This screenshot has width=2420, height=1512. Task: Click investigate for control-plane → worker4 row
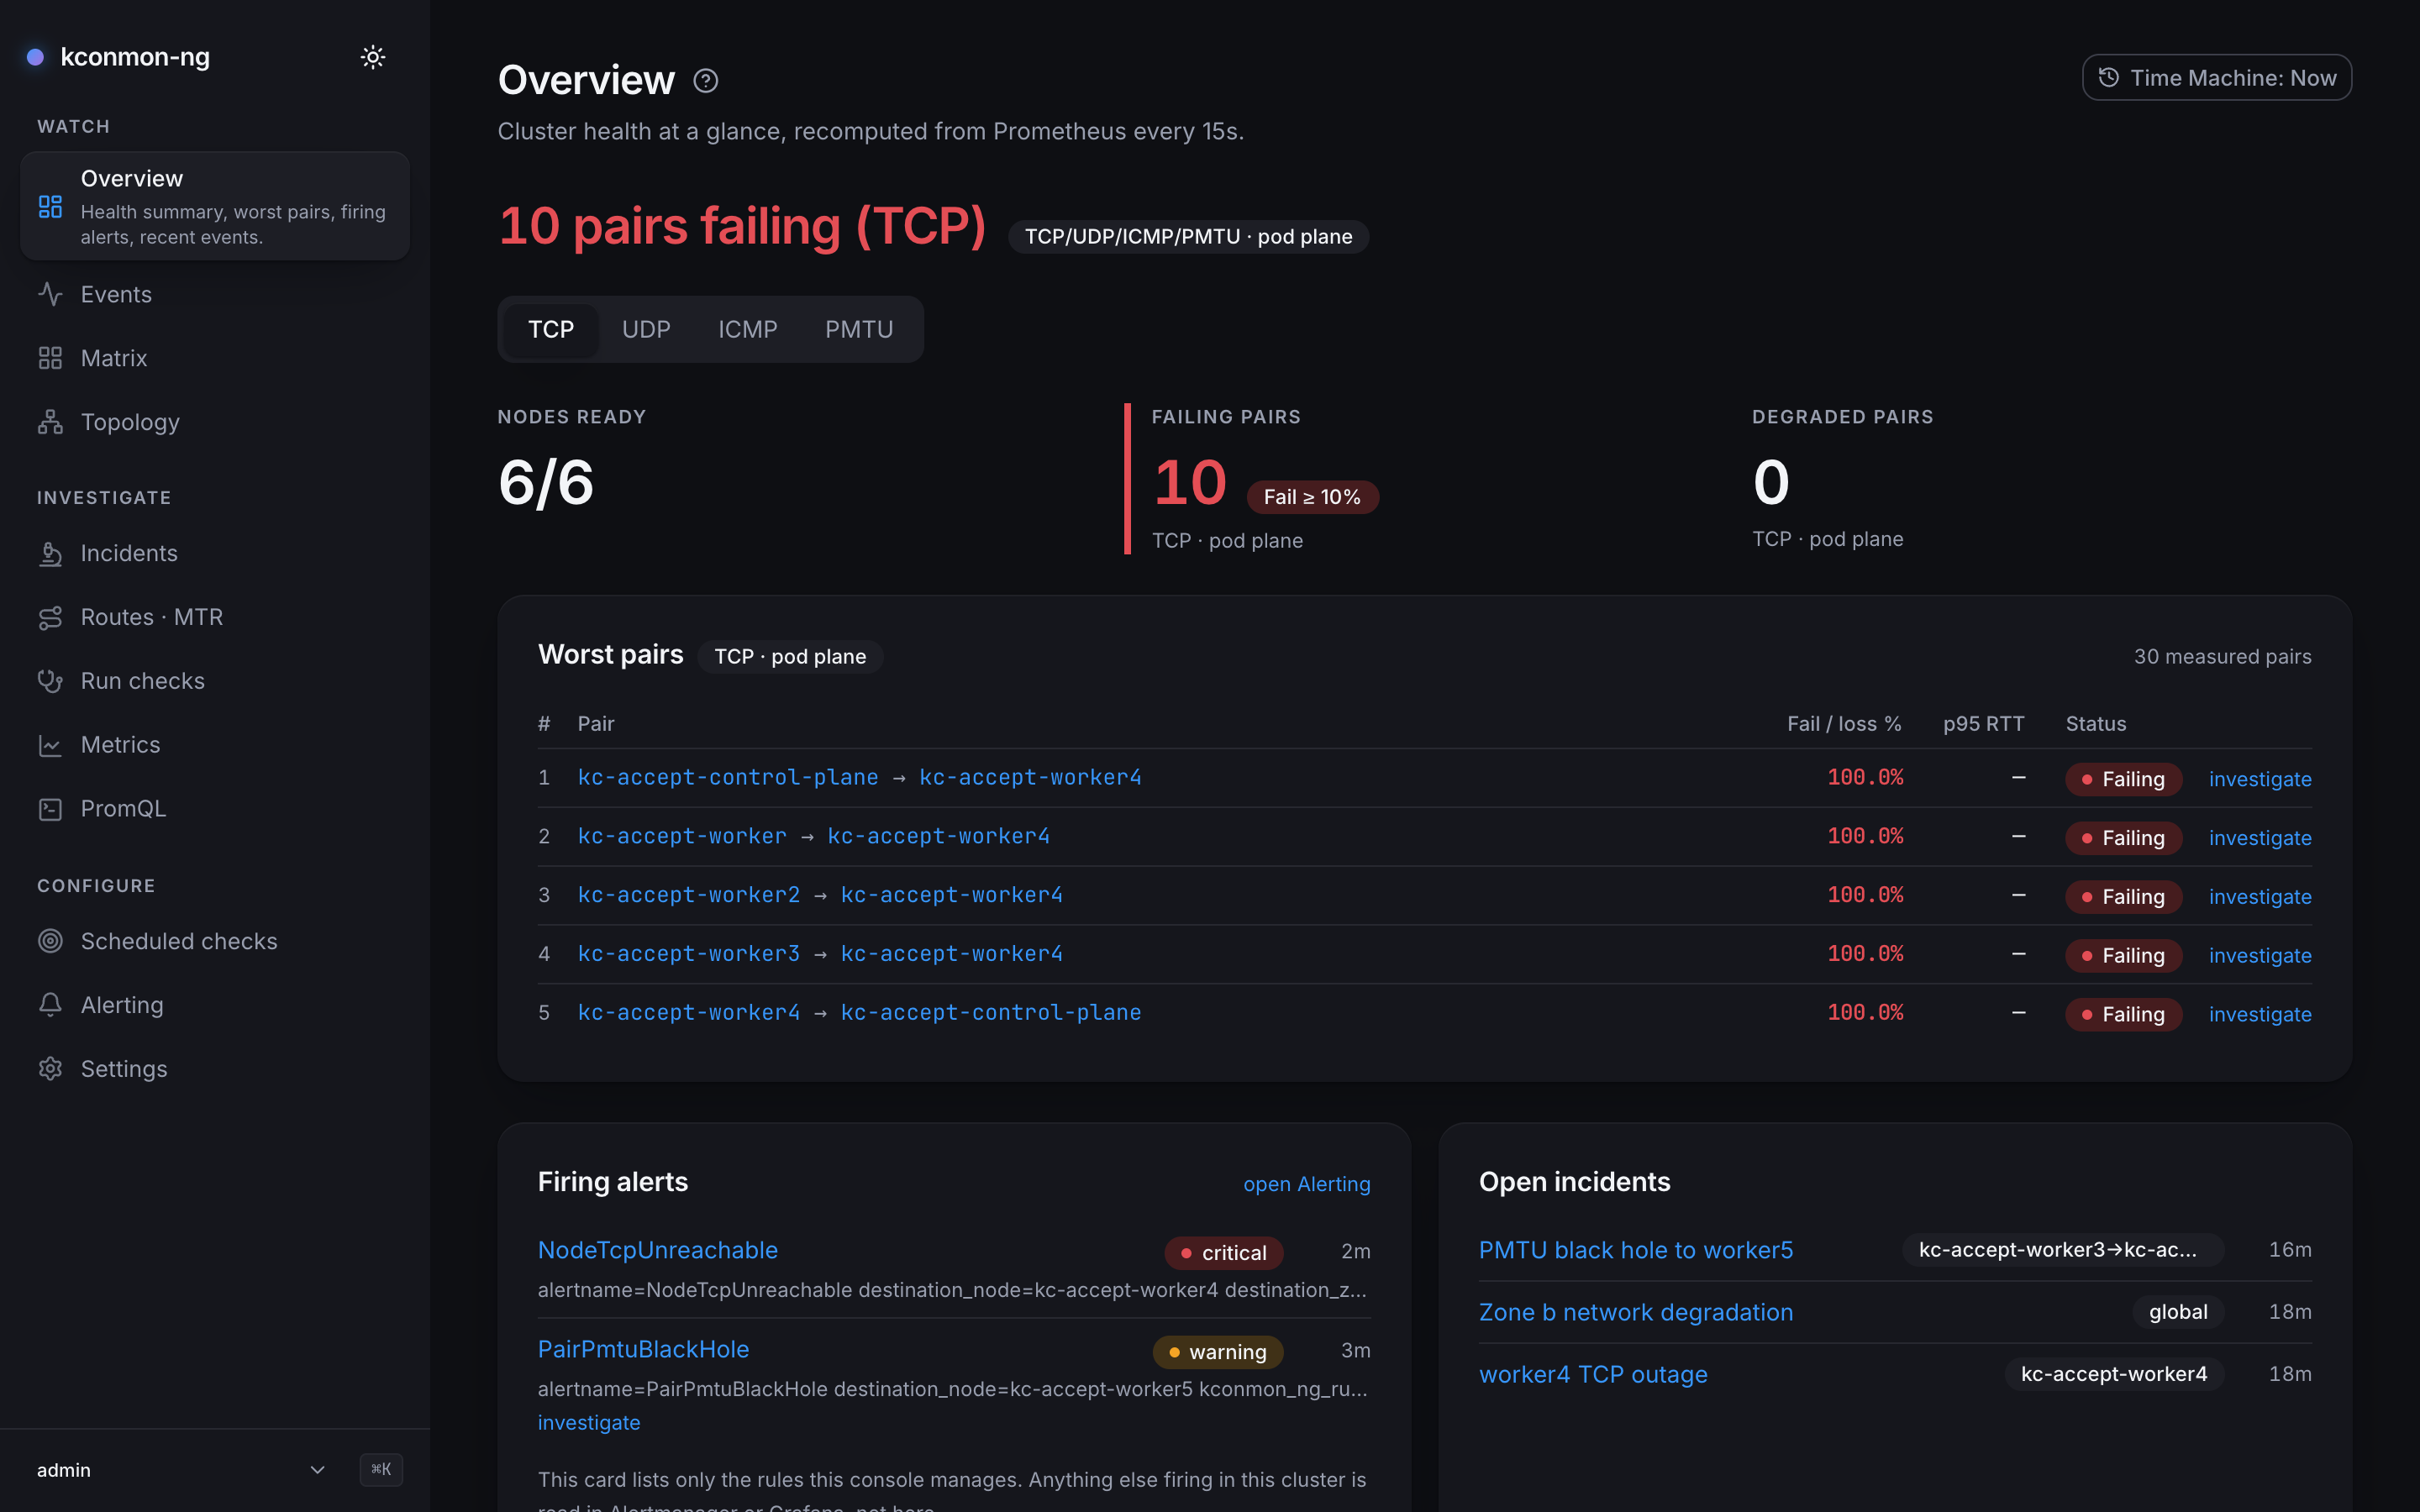click(x=2260, y=779)
